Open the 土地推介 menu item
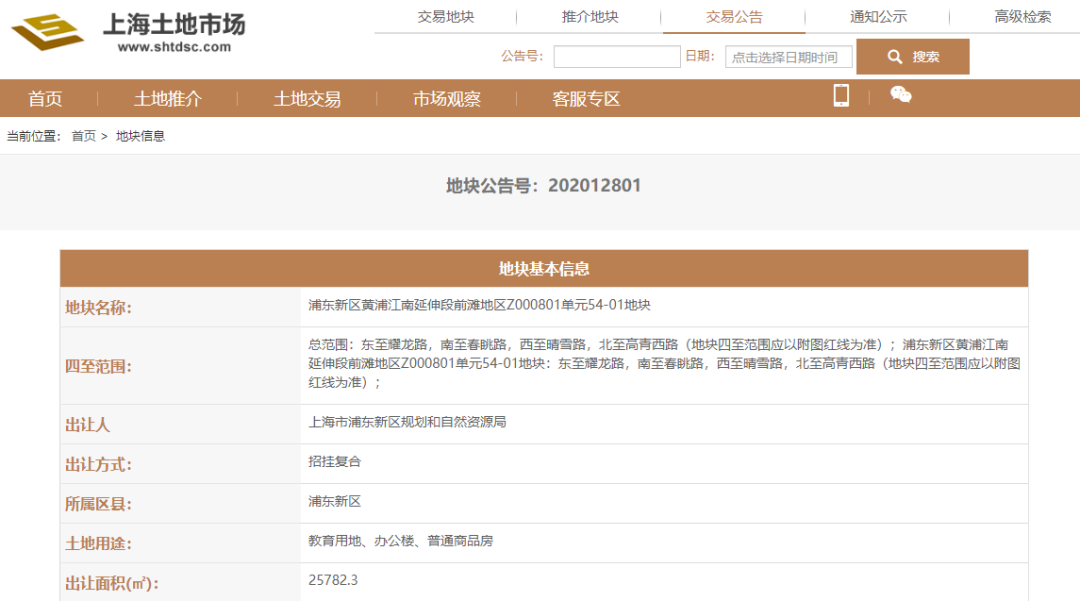 (168, 99)
